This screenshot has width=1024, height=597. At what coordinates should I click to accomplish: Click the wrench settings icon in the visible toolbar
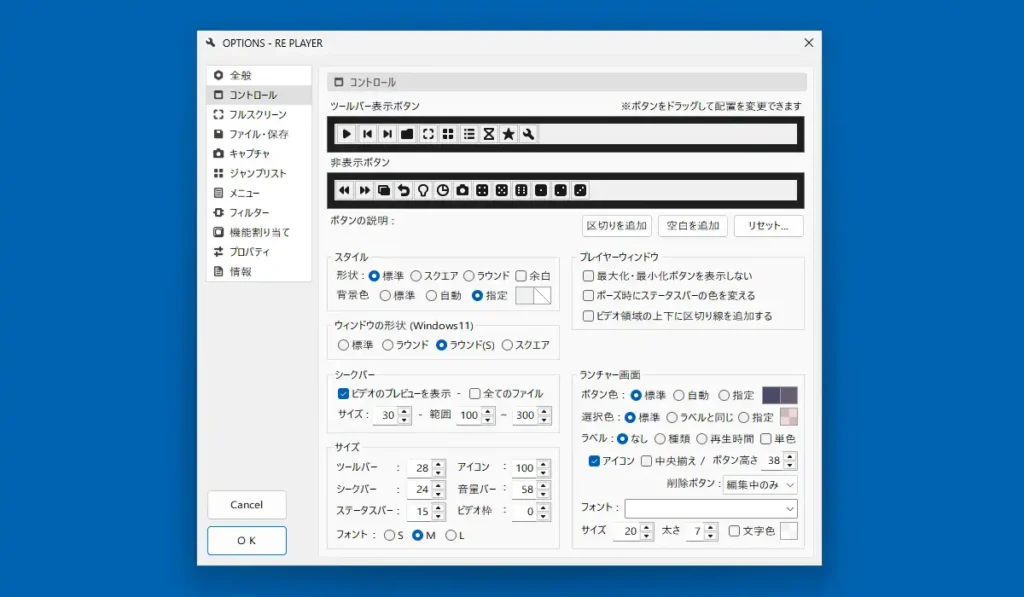[x=529, y=133]
